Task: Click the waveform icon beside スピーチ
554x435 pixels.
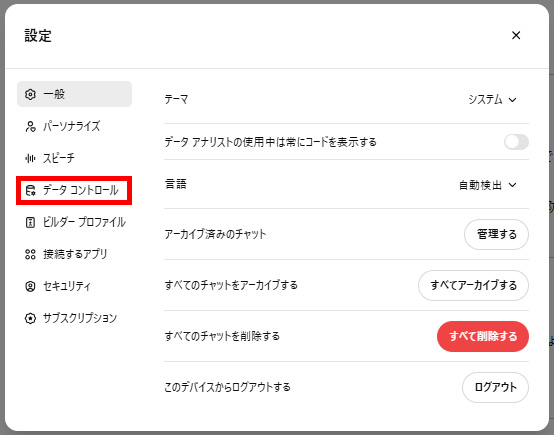Action: [30, 158]
